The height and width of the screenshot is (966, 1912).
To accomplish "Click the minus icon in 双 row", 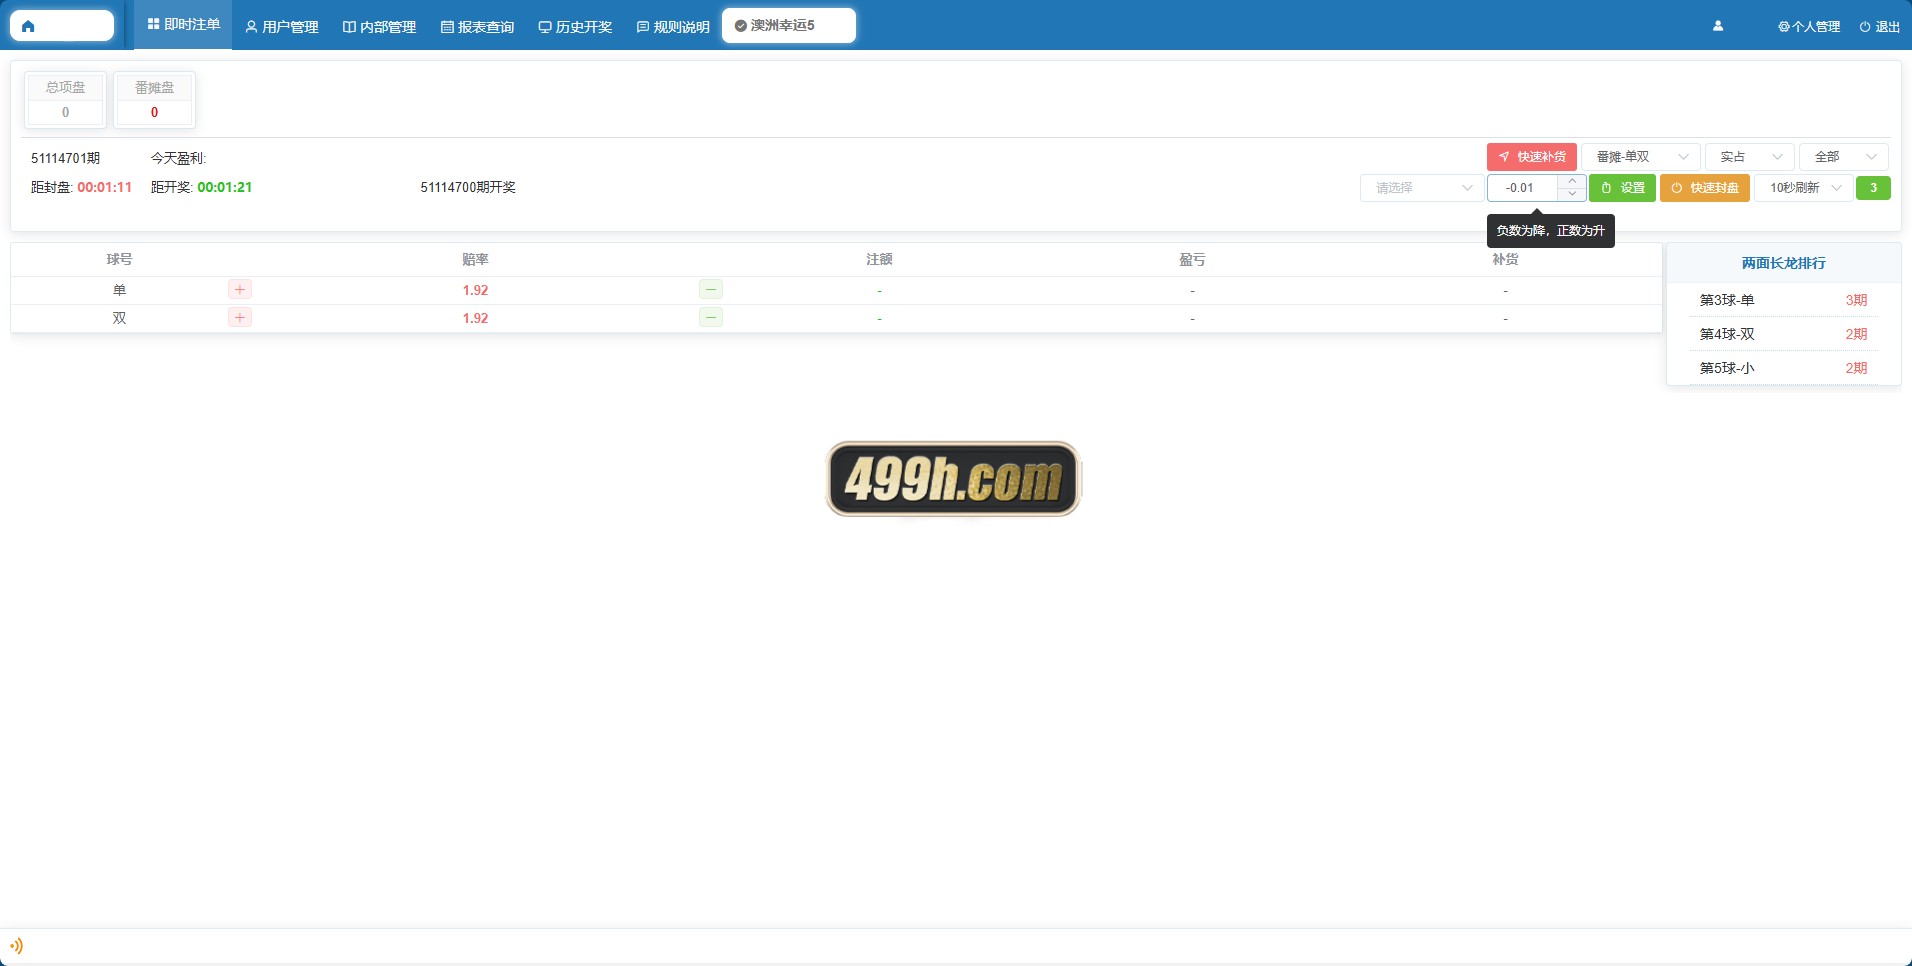I will 711,318.
